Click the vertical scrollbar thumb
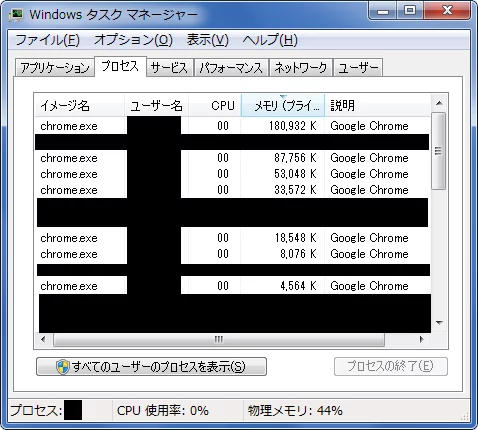The image size is (478, 430). point(438,151)
